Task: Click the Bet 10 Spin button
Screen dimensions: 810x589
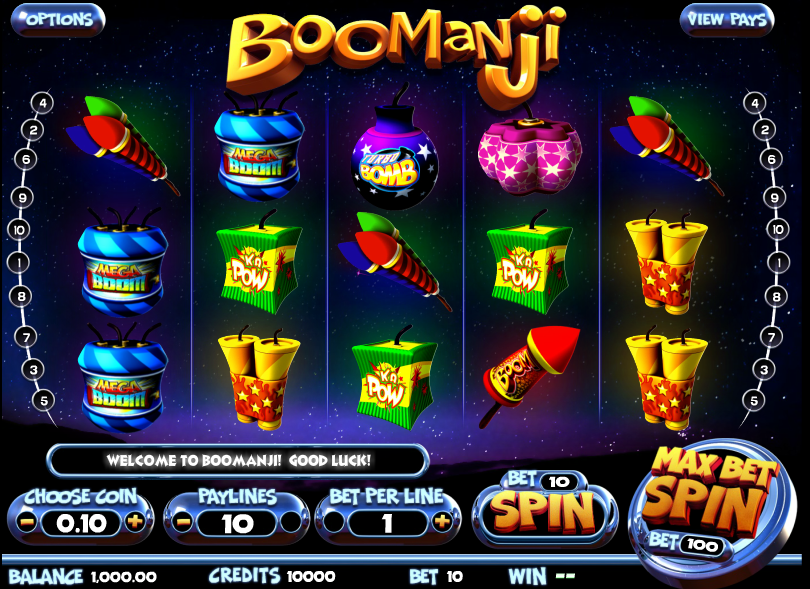Action: tap(546, 509)
